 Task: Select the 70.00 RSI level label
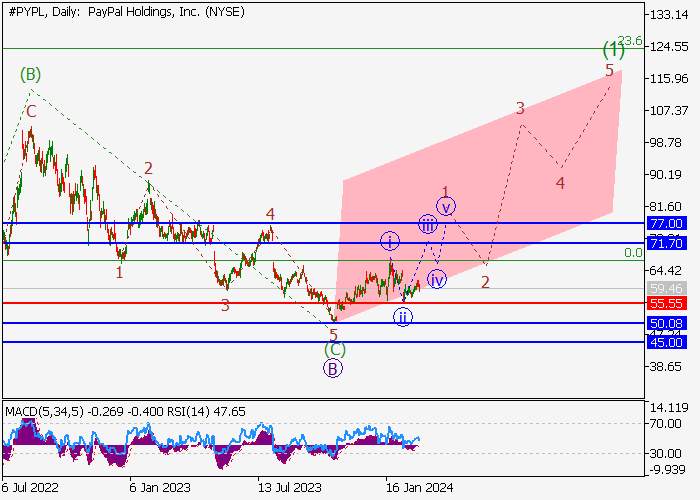click(665, 423)
